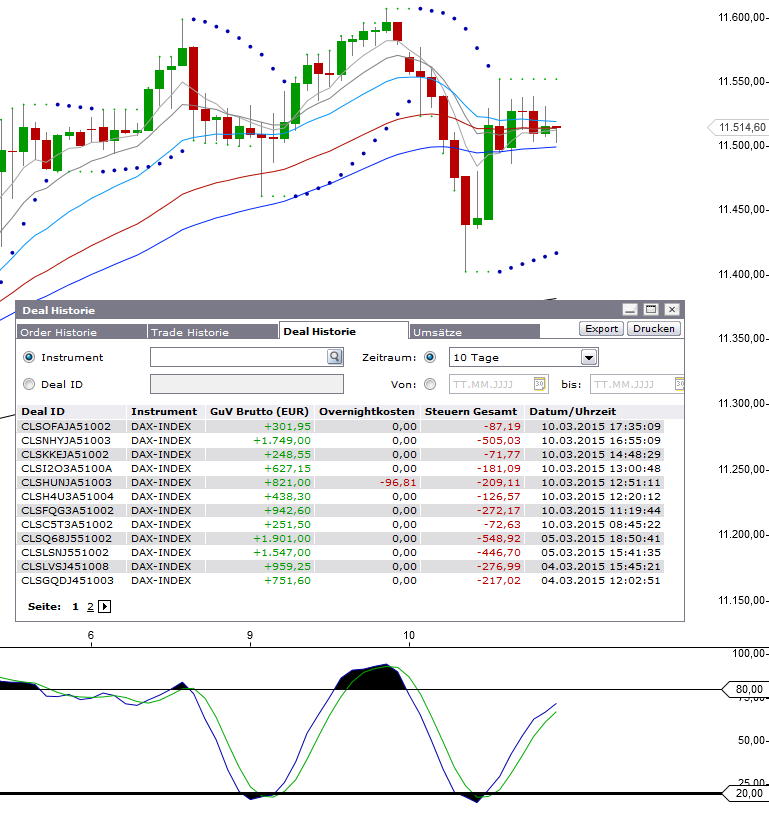Click date label 9 on time axis
Viewport: 769px width, 814px height.
[250, 635]
